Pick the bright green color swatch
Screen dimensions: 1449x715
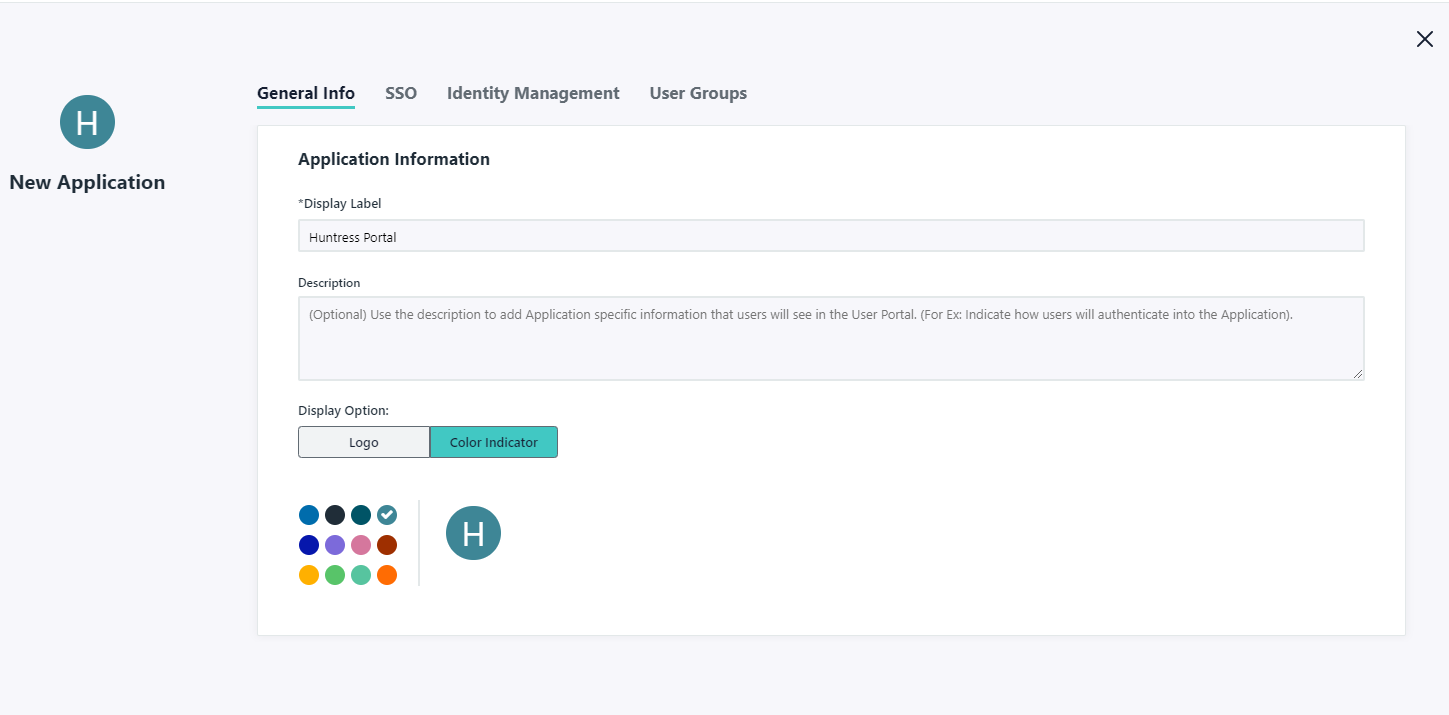coord(335,575)
